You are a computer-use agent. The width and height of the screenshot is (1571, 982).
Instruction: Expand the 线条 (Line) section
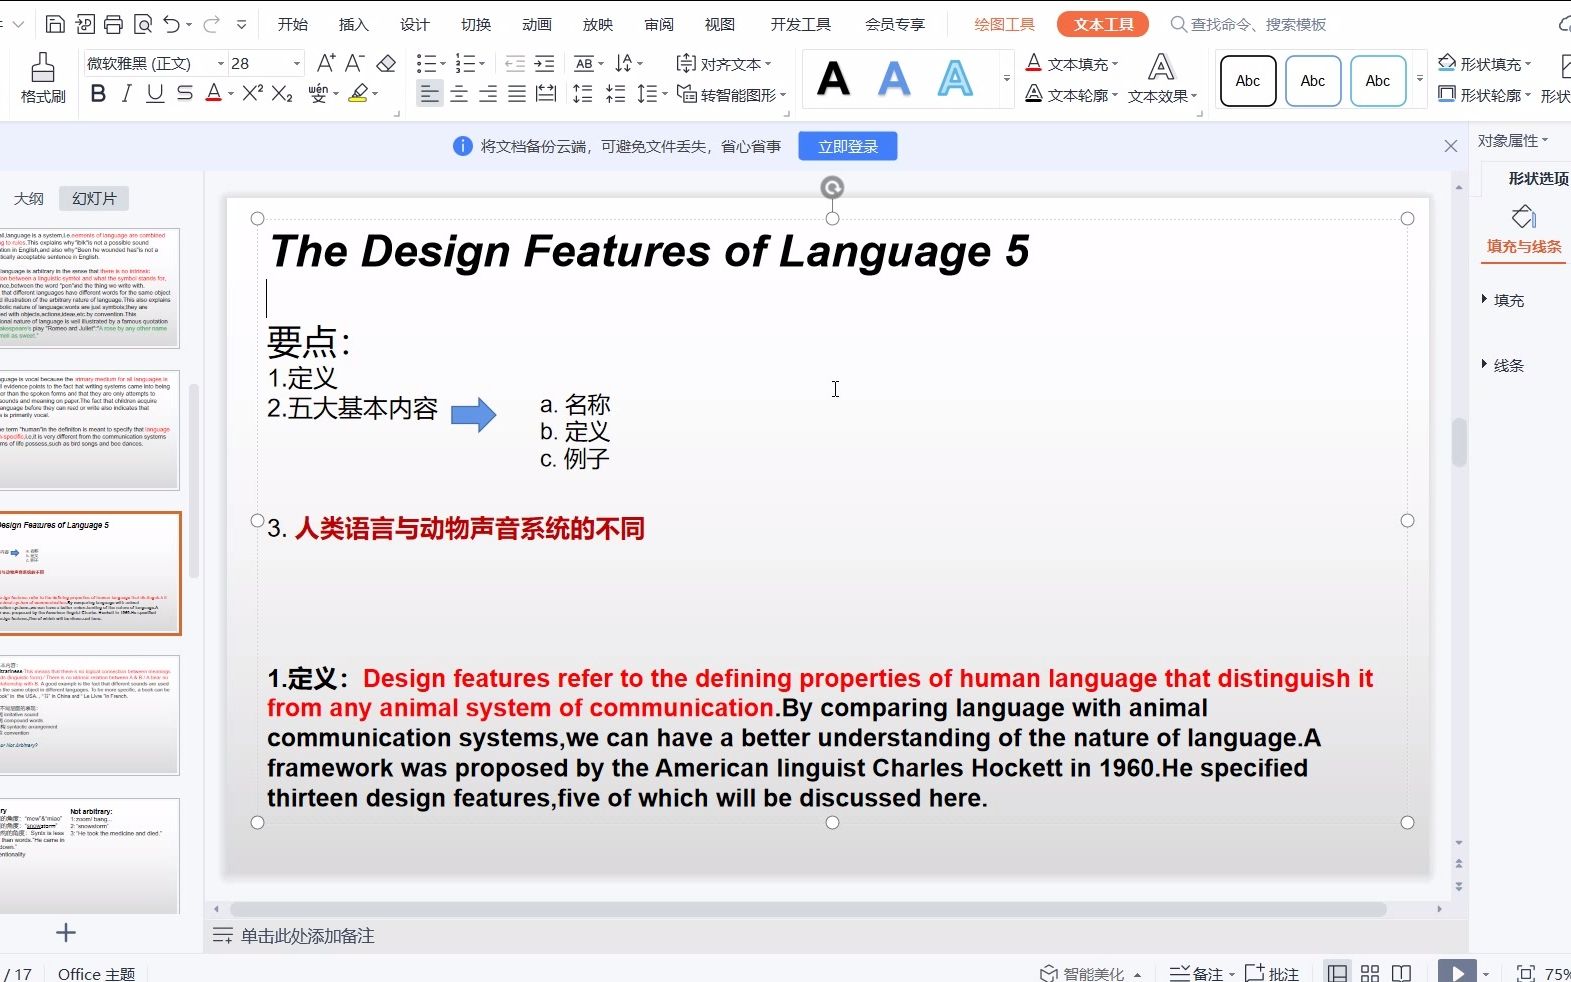(x=1503, y=365)
